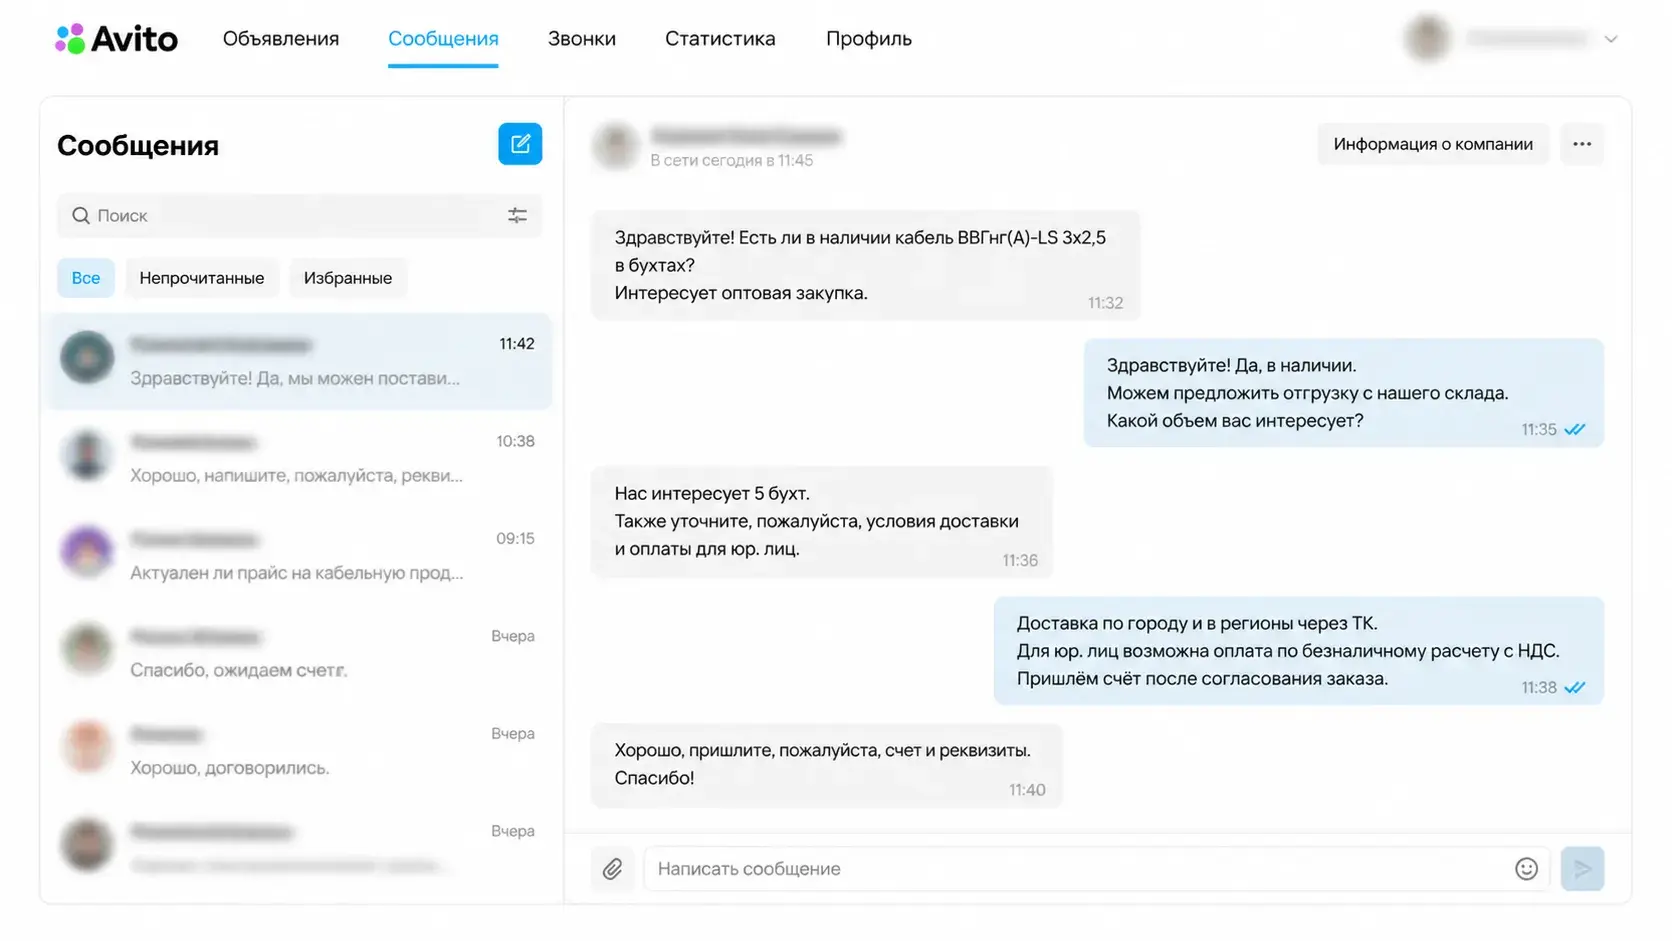Click the Информация о компании button
Viewport: 1672px width, 941px height.
point(1433,144)
